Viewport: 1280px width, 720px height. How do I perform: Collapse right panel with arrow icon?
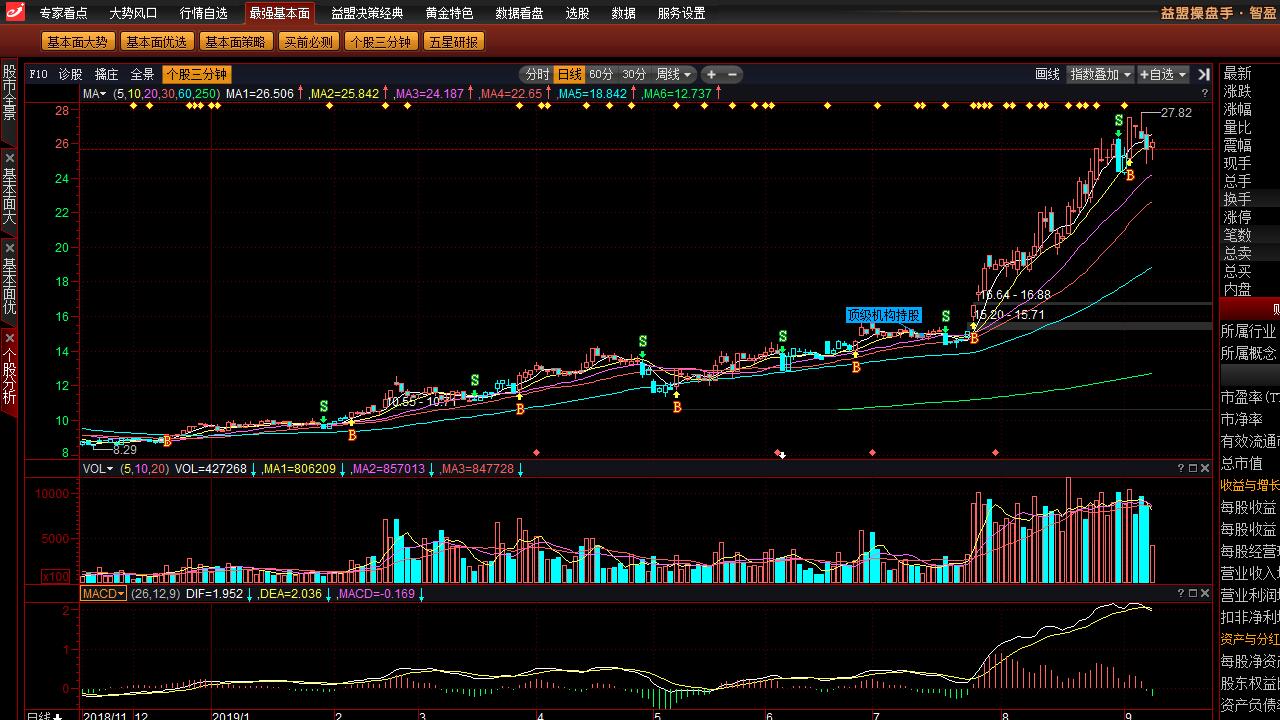coord(1204,74)
